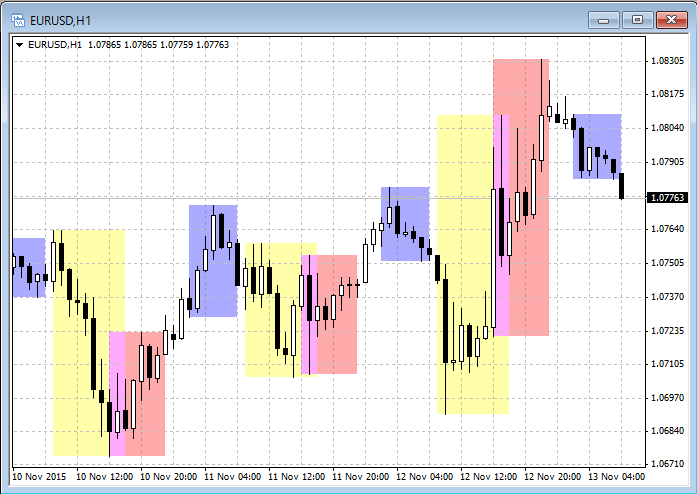Expand the chart symbol dropdown triangle
This screenshot has width=697, height=494.
[19, 45]
